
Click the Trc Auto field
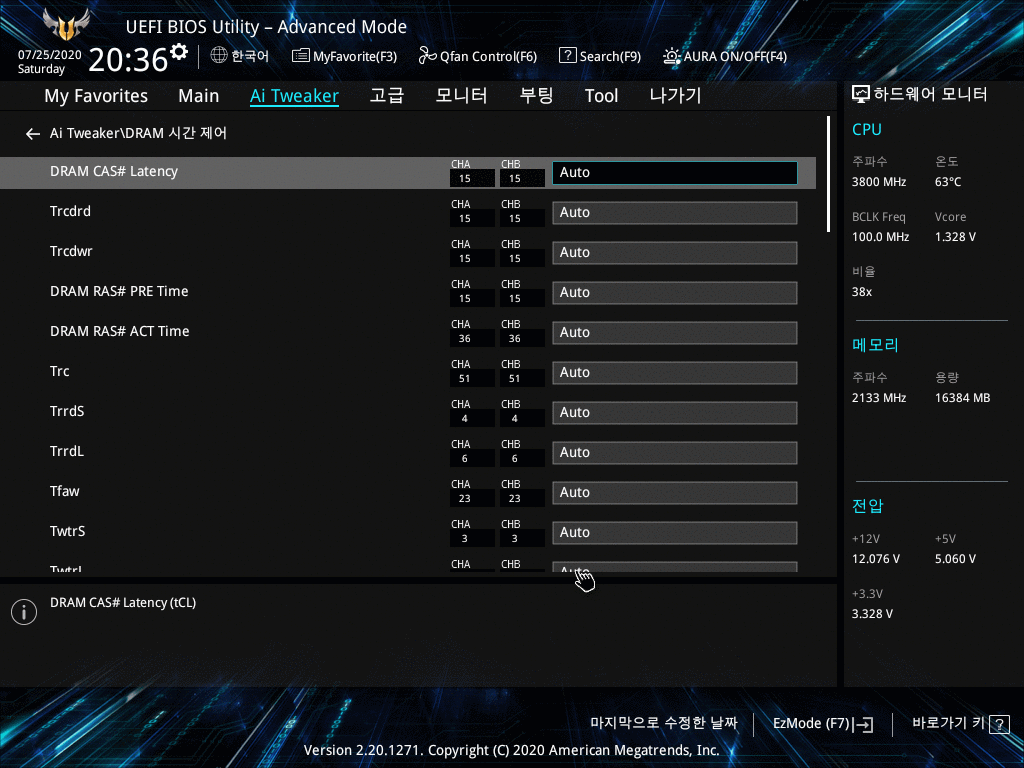675,373
